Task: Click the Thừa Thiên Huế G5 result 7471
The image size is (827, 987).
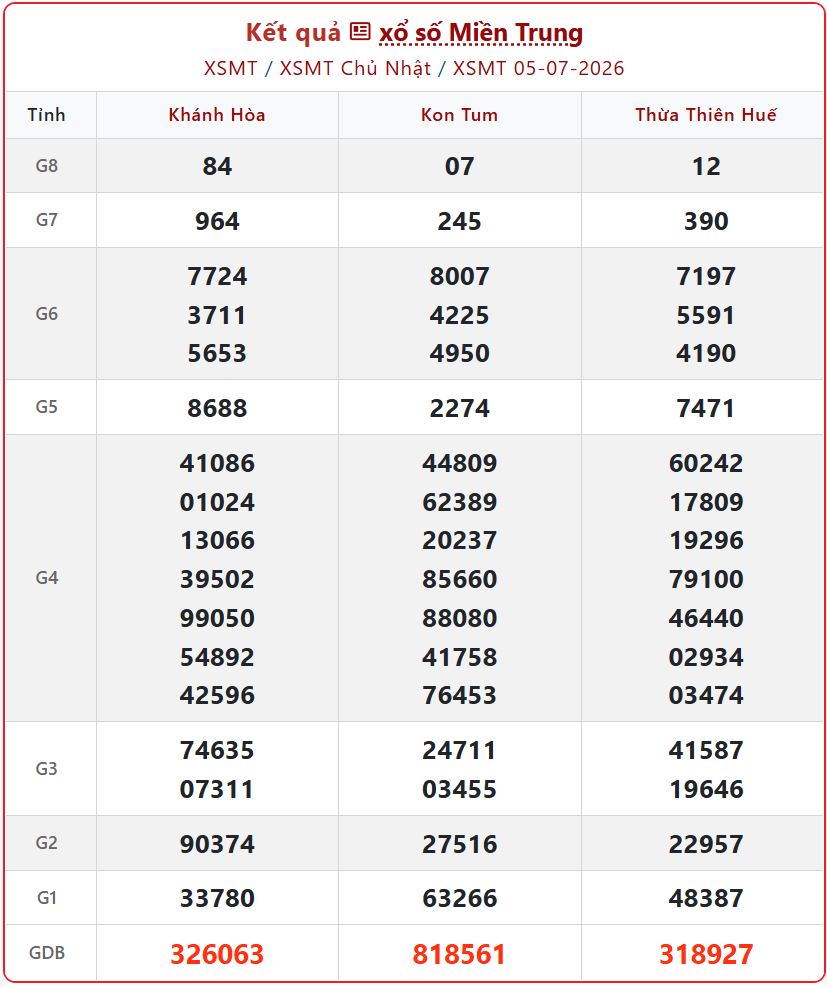Action: 706,408
